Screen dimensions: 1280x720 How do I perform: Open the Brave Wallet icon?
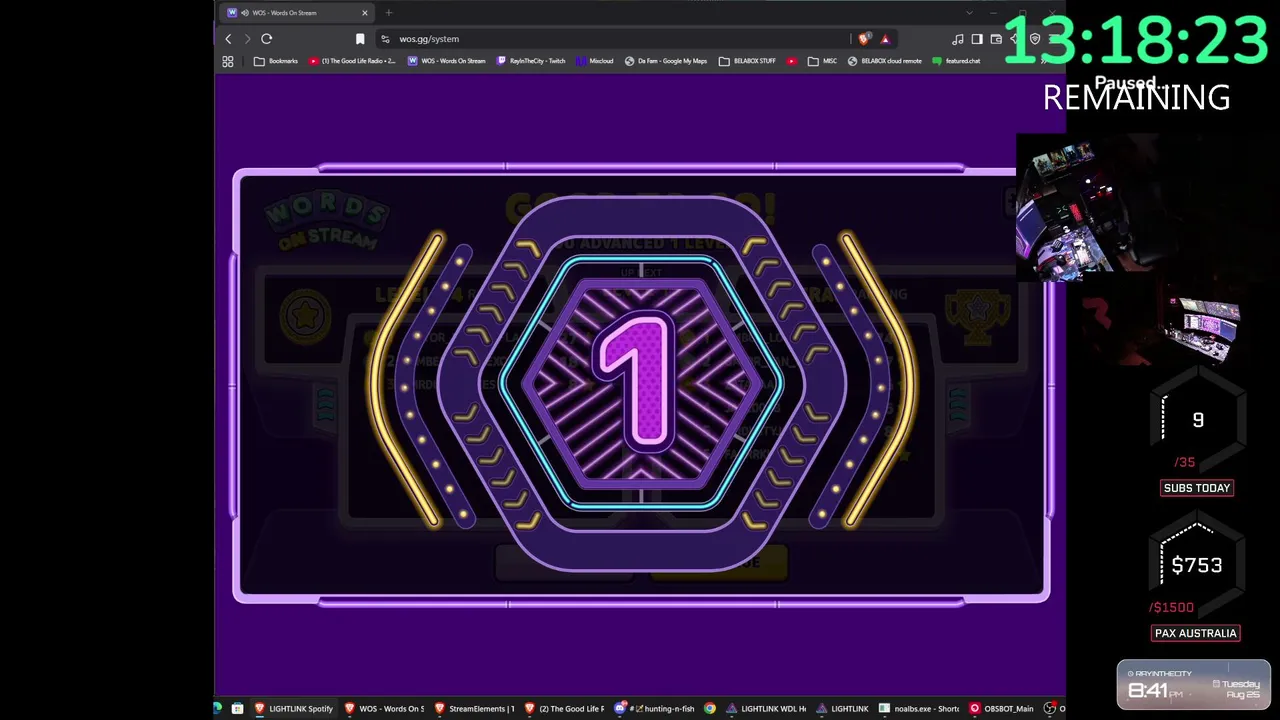(x=996, y=39)
